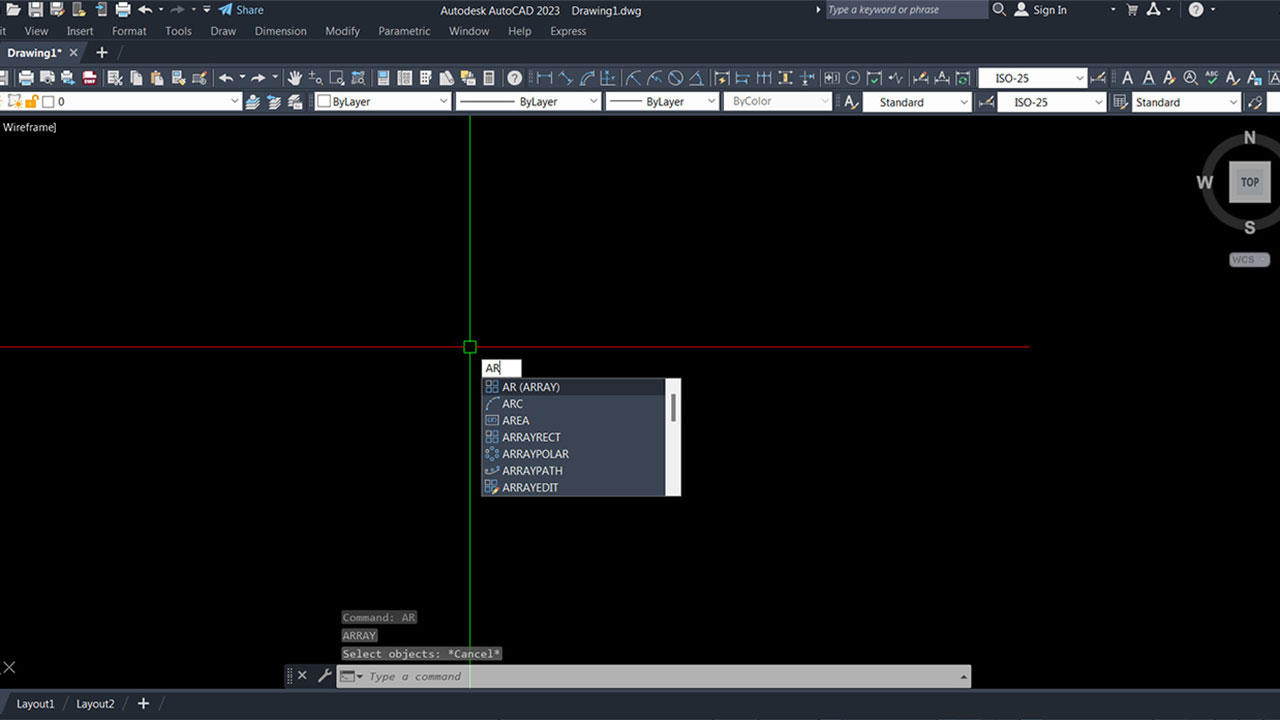Open the Format menu
This screenshot has width=1280, height=720.
click(x=129, y=31)
